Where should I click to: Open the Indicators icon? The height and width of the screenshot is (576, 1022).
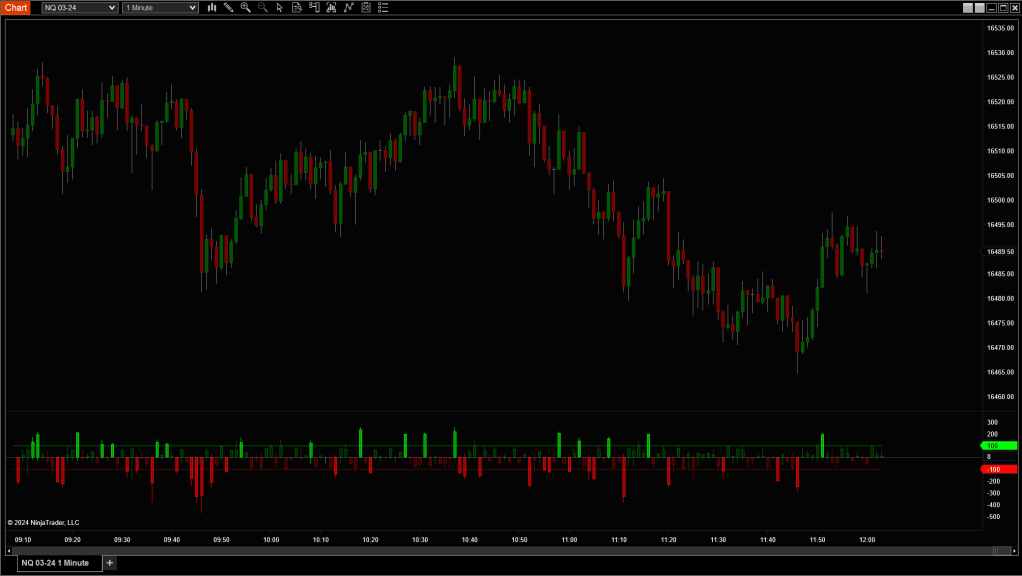click(x=348, y=7)
